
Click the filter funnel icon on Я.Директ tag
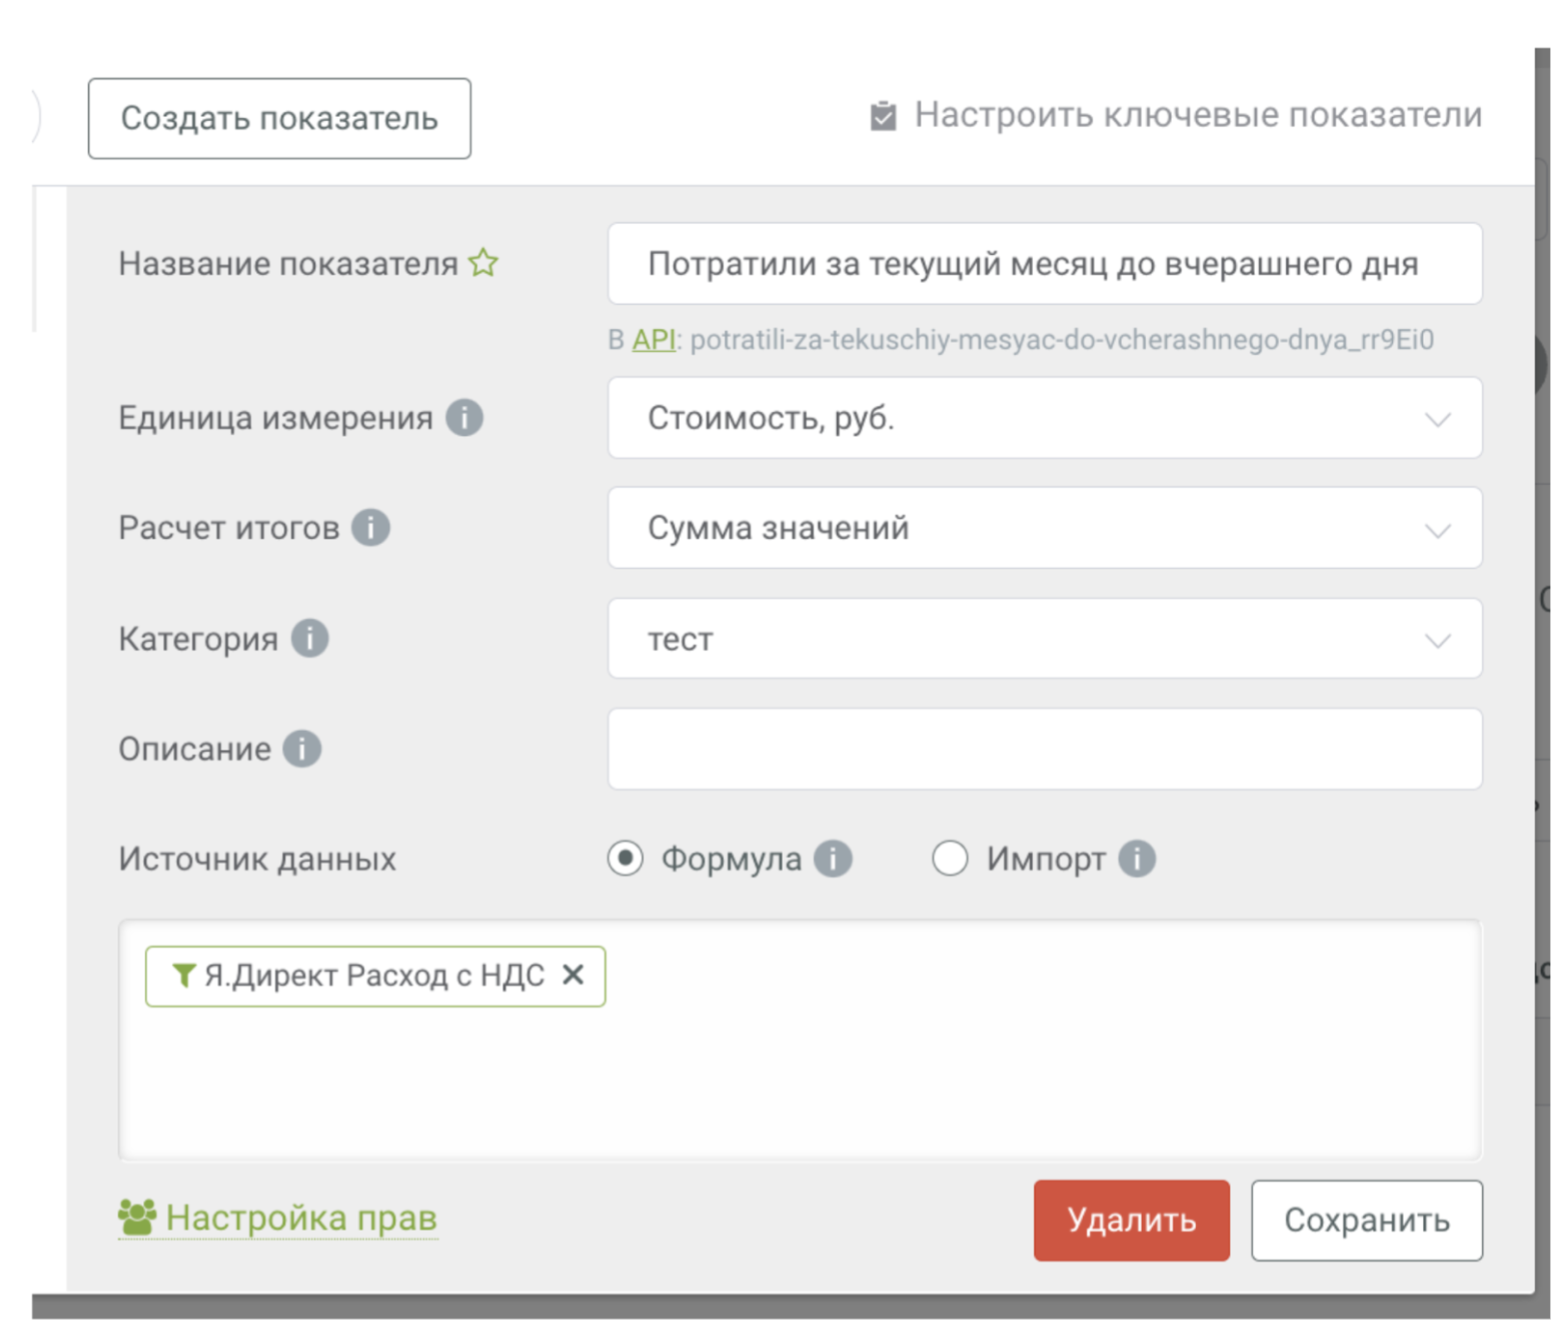click(x=183, y=975)
